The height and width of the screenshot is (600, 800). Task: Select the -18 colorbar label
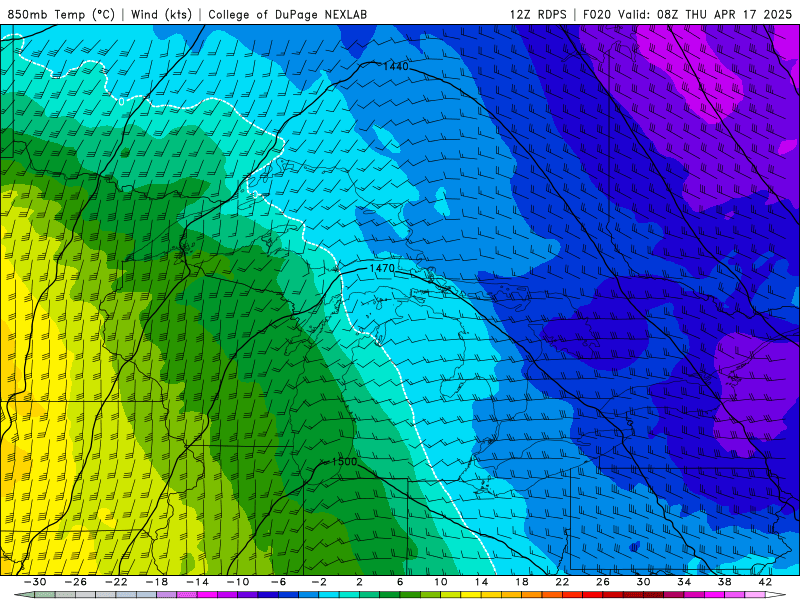tap(157, 582)
